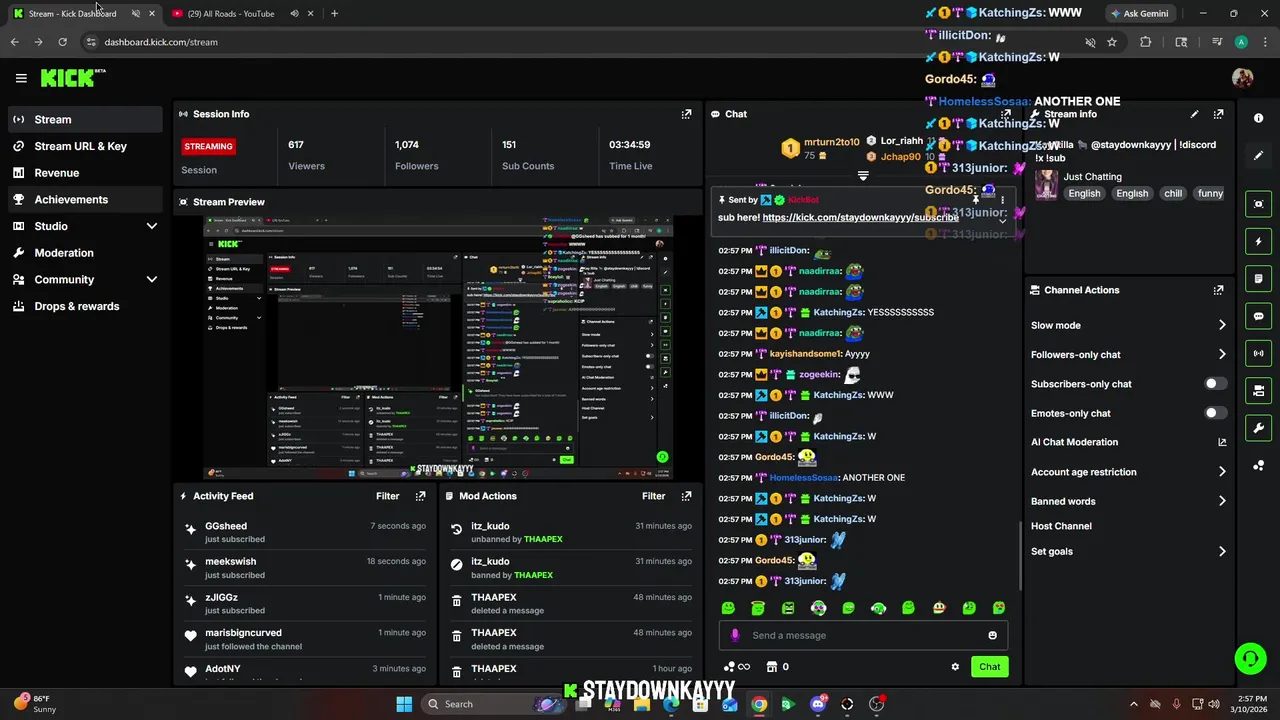1280x720 pixels.
Task: Click GGsheed in the Activity Feed
Action: coord(226,526)
